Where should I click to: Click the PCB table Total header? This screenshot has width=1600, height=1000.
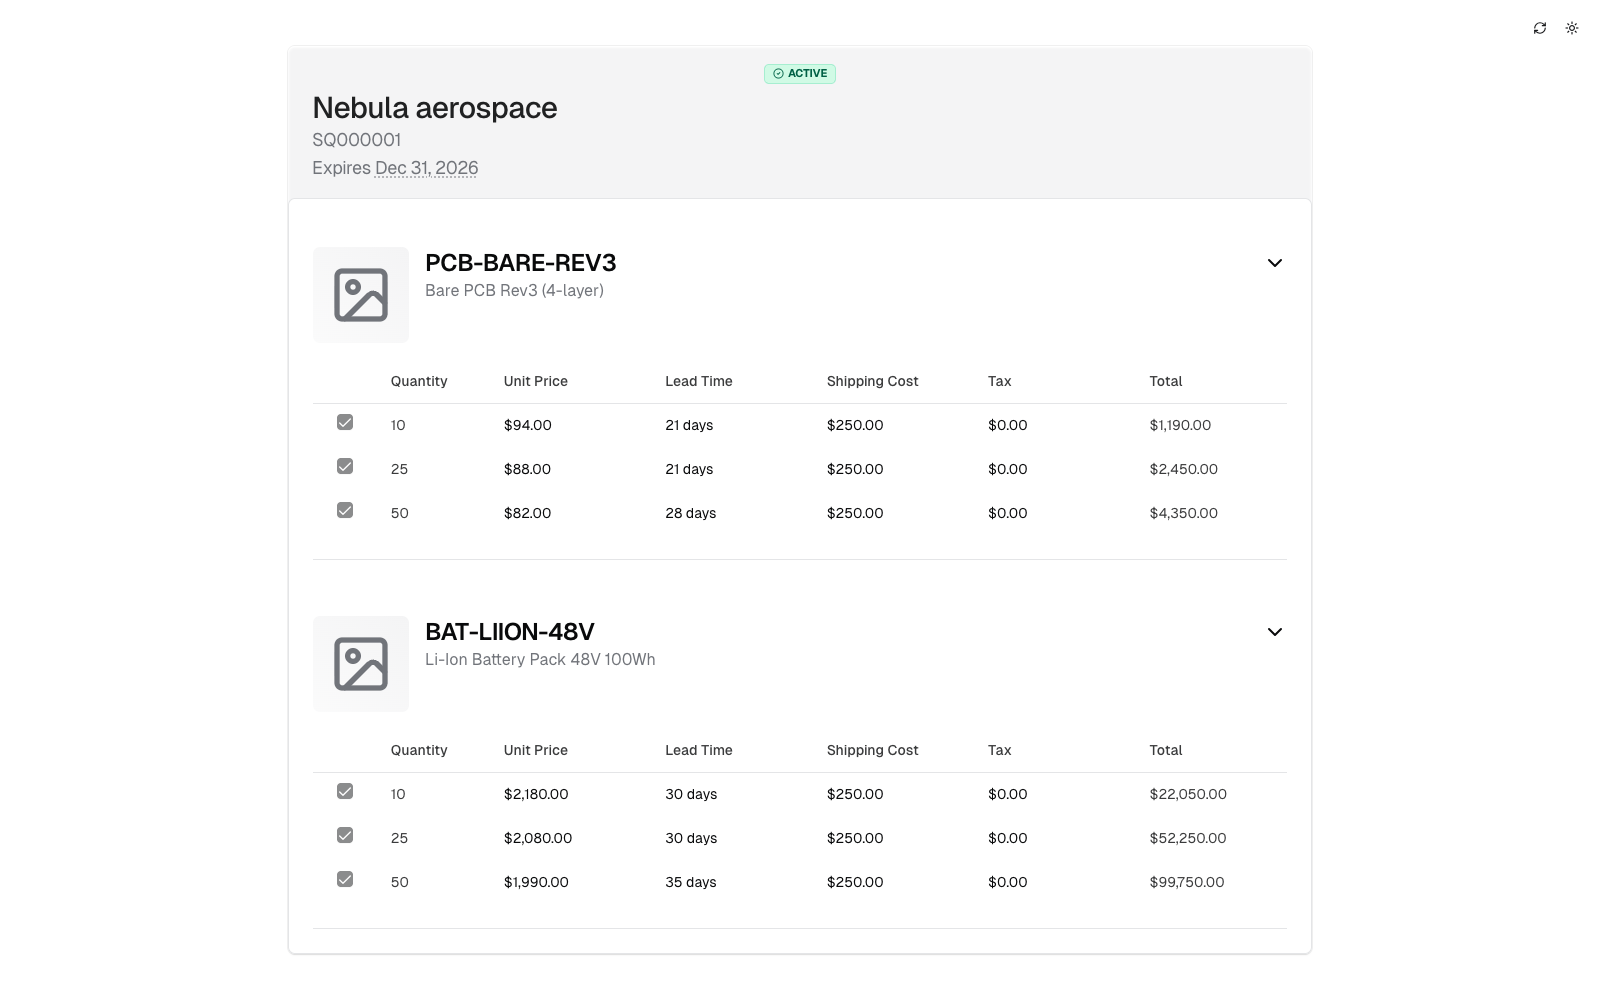click(1166, 381)
